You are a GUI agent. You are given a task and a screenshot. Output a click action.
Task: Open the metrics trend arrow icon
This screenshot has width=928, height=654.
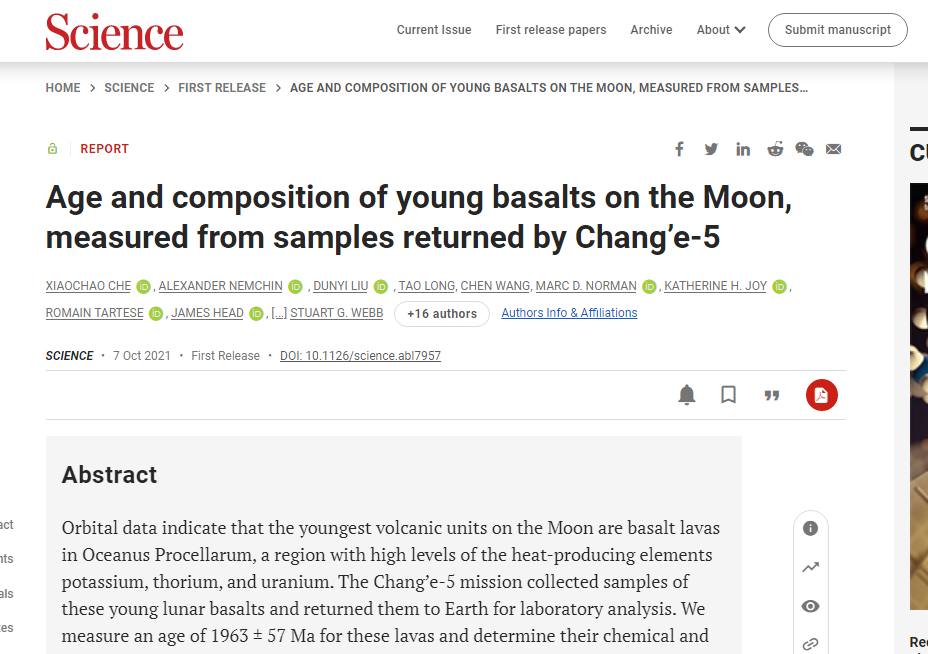810,567
